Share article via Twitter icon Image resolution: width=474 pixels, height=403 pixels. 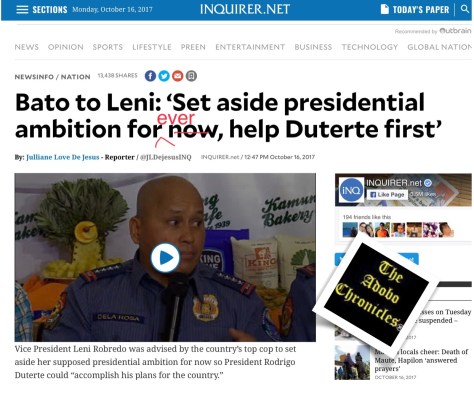point(164,76)
